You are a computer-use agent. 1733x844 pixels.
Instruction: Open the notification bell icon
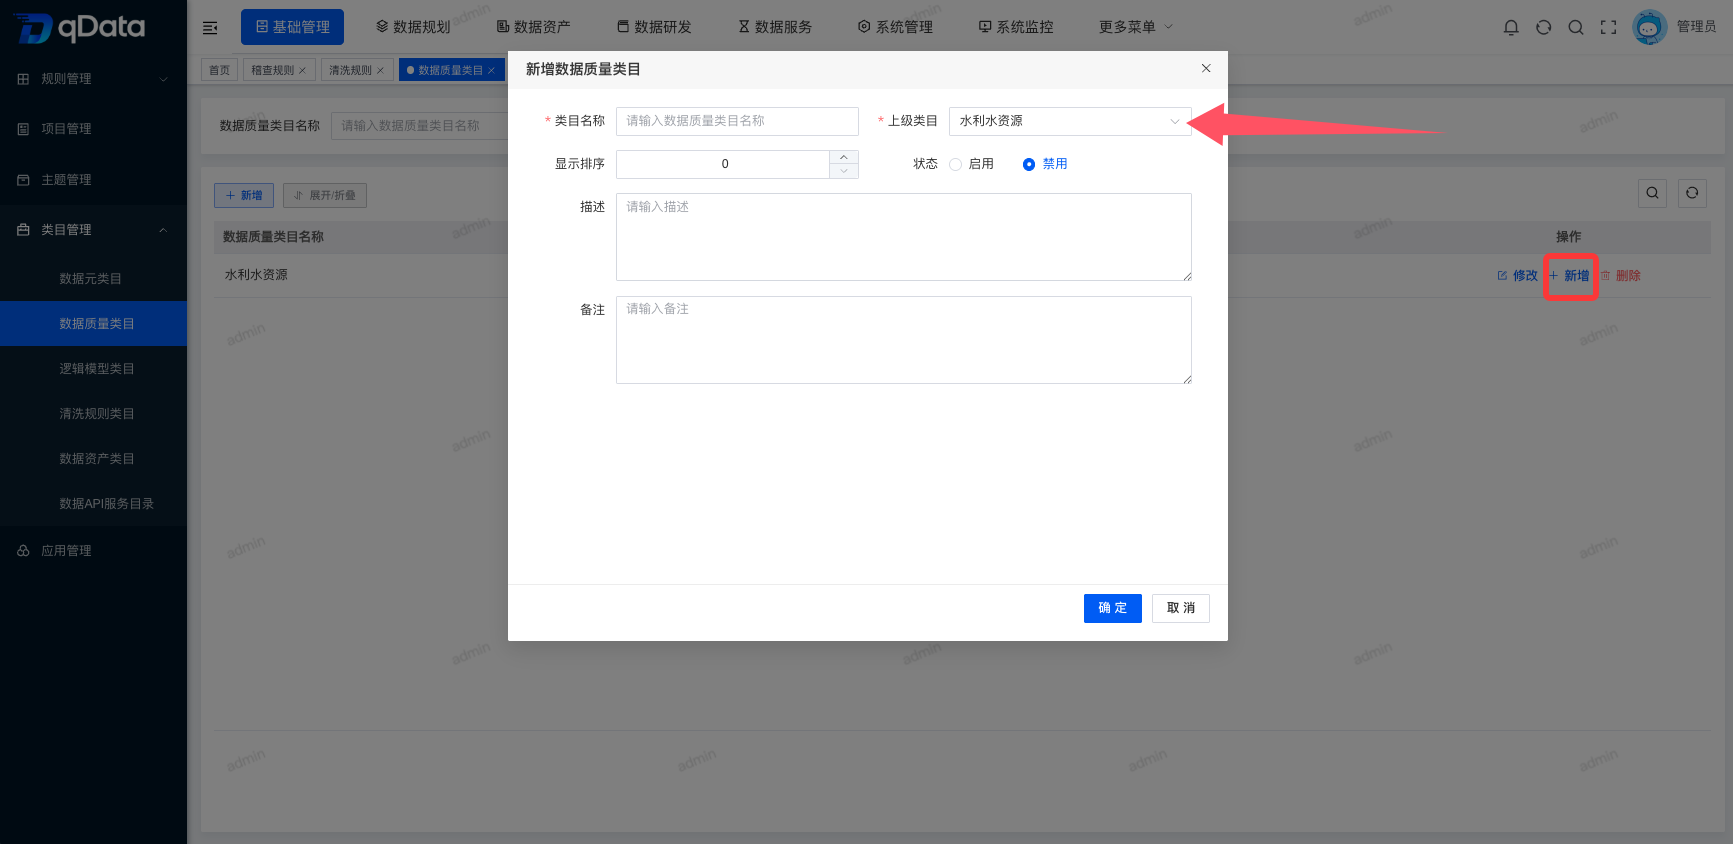point(1511,27)
